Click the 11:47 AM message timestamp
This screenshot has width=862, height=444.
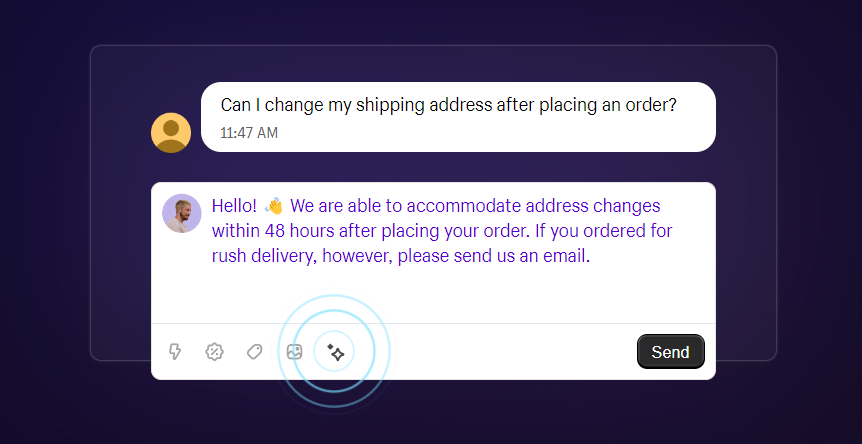(249, 132)
